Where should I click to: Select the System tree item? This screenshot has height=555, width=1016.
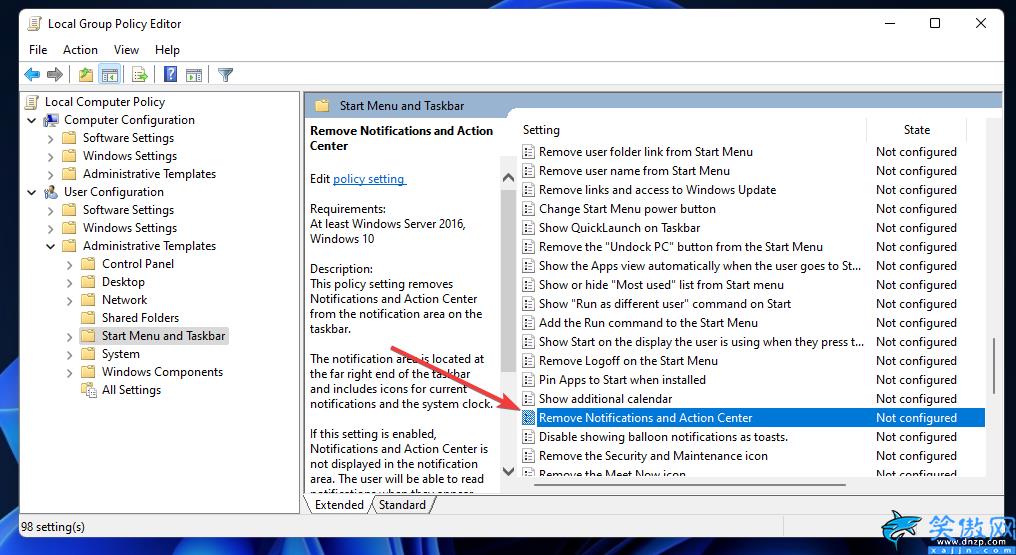coord(121,354)
